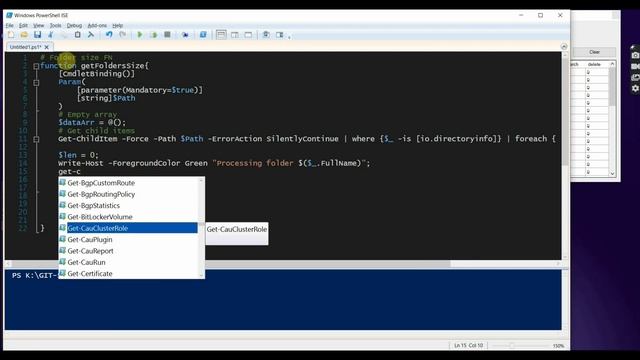Screen dimensions: 640x360
Task: Save the script with the floppy disk icon
Action: (38, 35)
